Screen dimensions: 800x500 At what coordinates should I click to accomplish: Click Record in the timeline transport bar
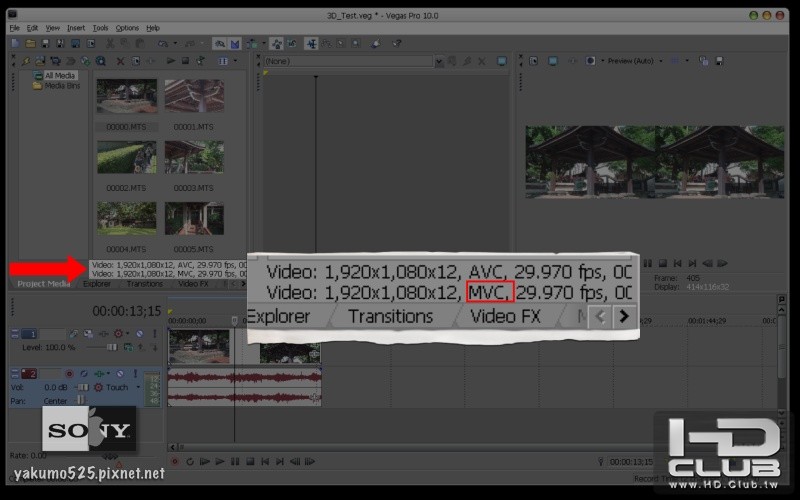click(174, 462)
